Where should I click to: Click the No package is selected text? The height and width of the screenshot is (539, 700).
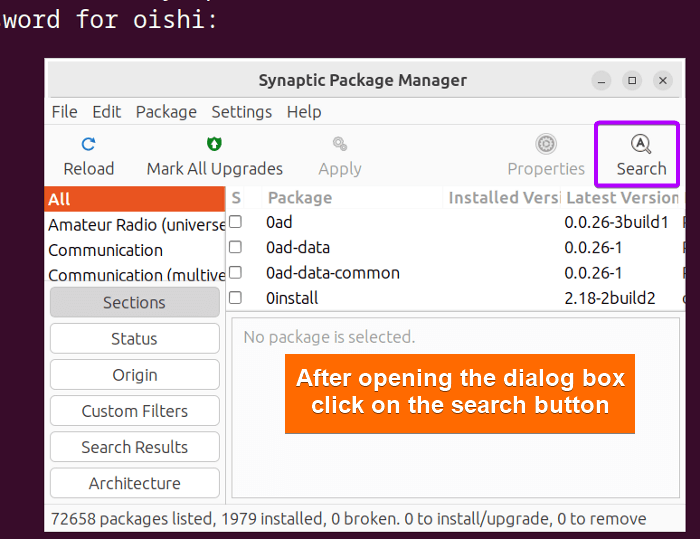pyautogui.click(x=329, y=337)
